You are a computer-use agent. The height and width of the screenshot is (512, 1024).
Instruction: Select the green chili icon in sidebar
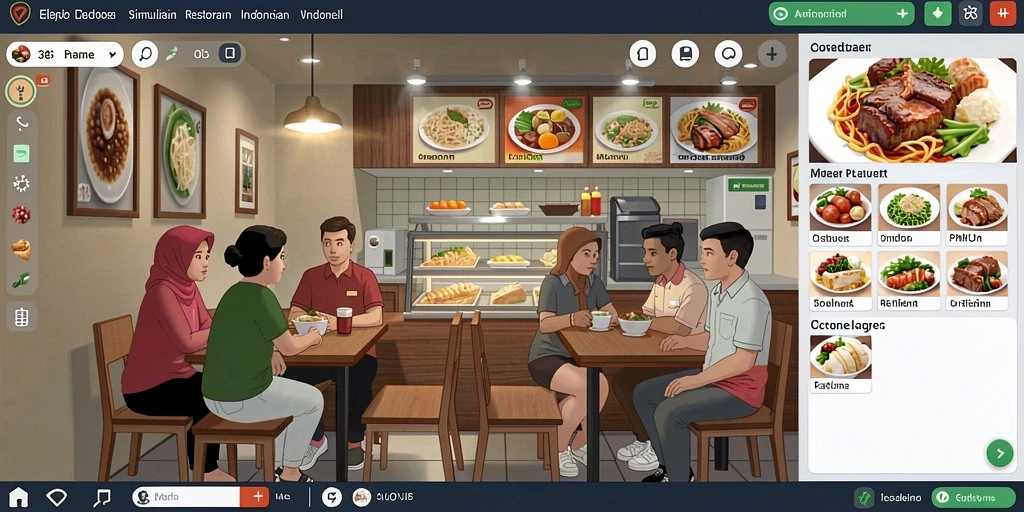click(21, 280)
